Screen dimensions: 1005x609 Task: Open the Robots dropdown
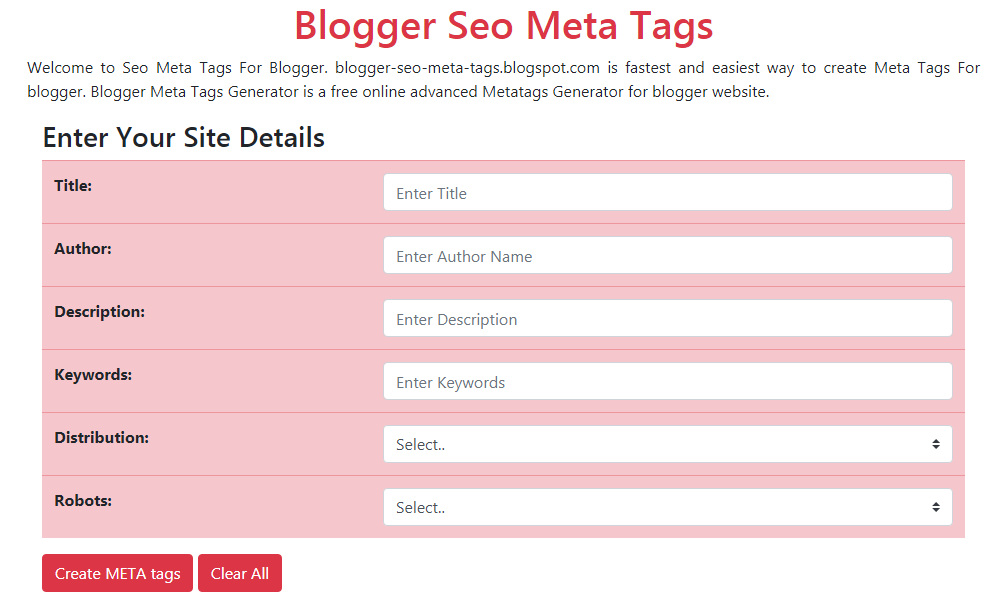[x=668, y=506]
